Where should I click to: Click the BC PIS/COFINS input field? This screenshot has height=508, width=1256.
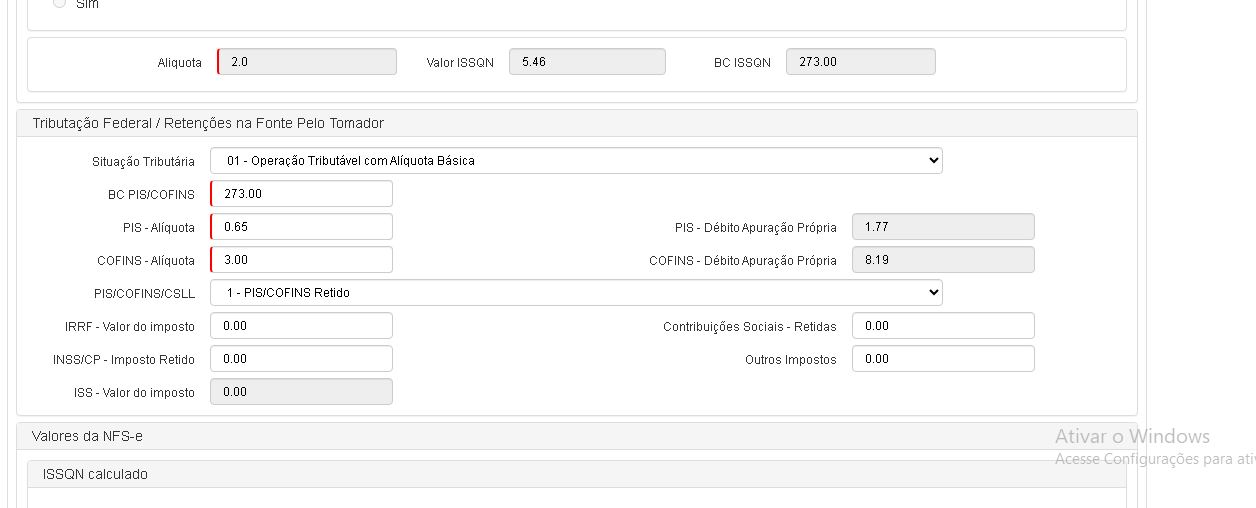pos(302,194)
